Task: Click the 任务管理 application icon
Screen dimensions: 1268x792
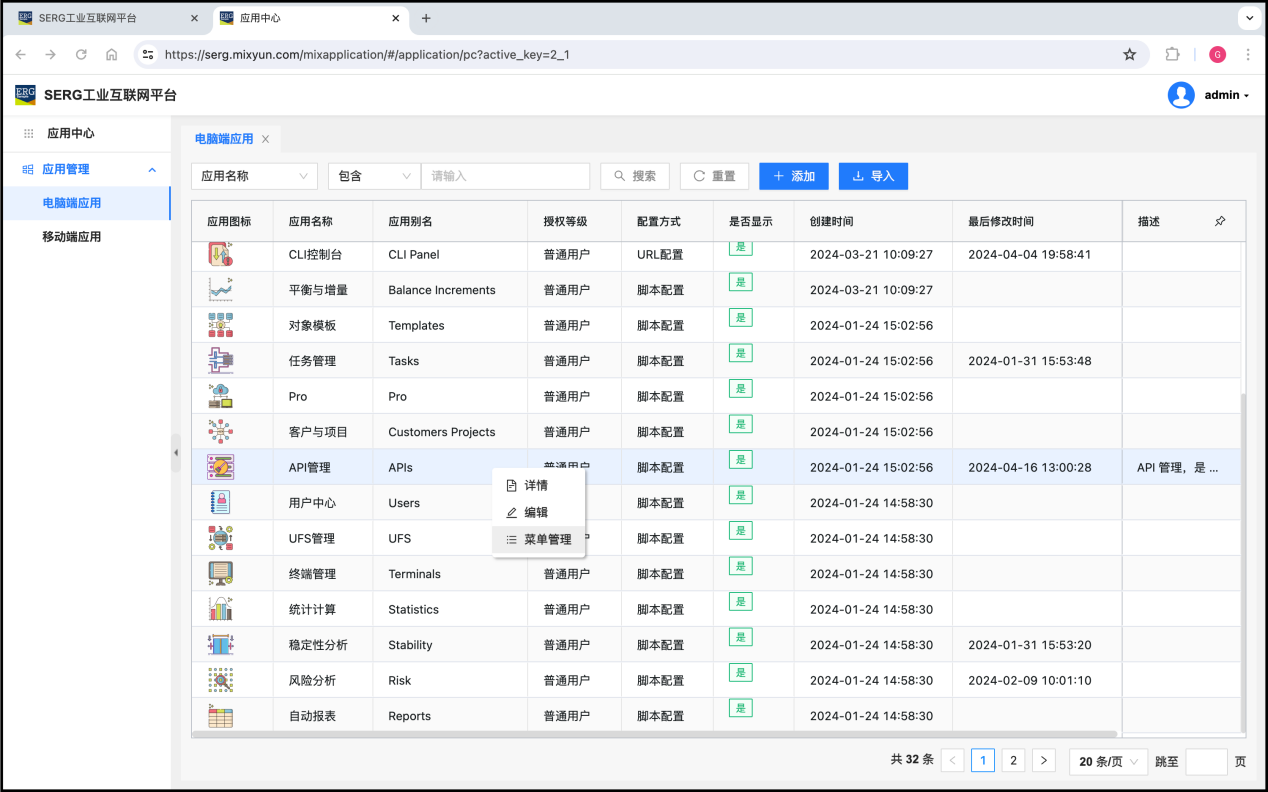Action: click(220, 360)
